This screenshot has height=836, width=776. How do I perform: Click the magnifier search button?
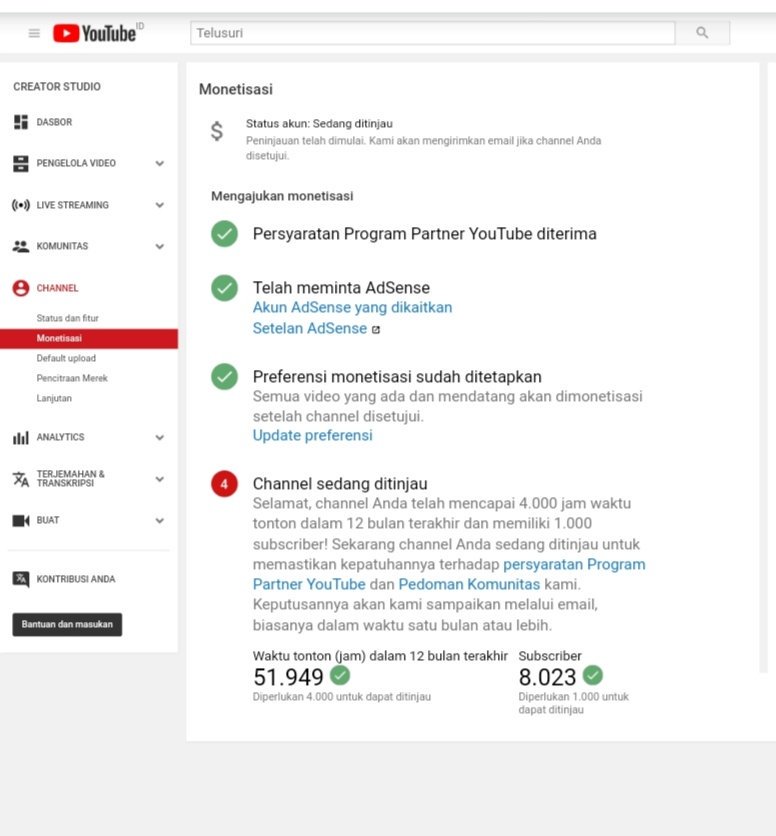click(x=702, y=33)
